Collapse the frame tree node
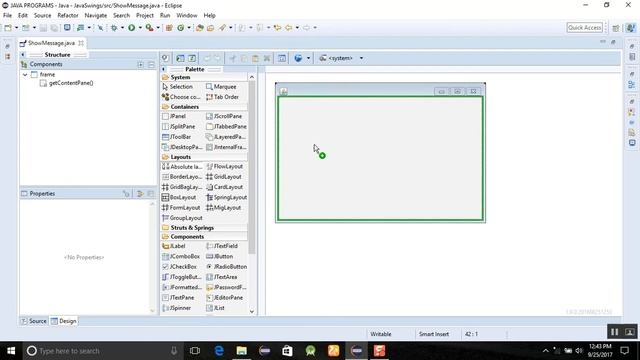 click(x=25, y=75)
